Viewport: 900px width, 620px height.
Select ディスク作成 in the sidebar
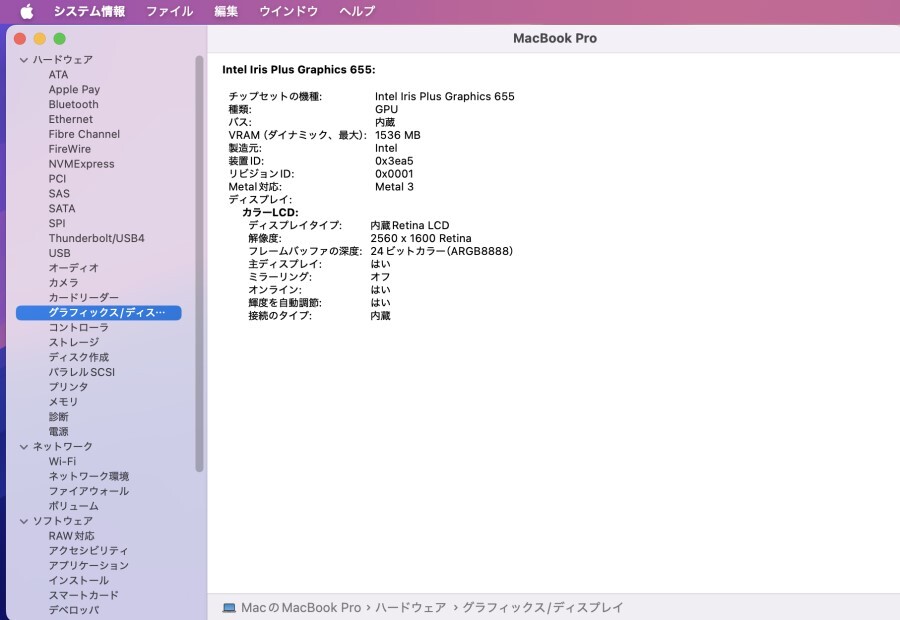point(79,358)
